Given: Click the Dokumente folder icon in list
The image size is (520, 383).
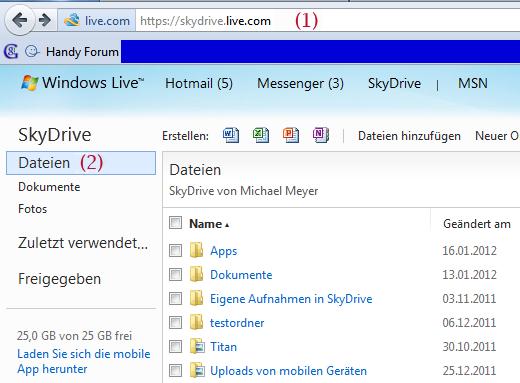Looking at the screenshot, I should pyautogui.click(x=197, y=274).
